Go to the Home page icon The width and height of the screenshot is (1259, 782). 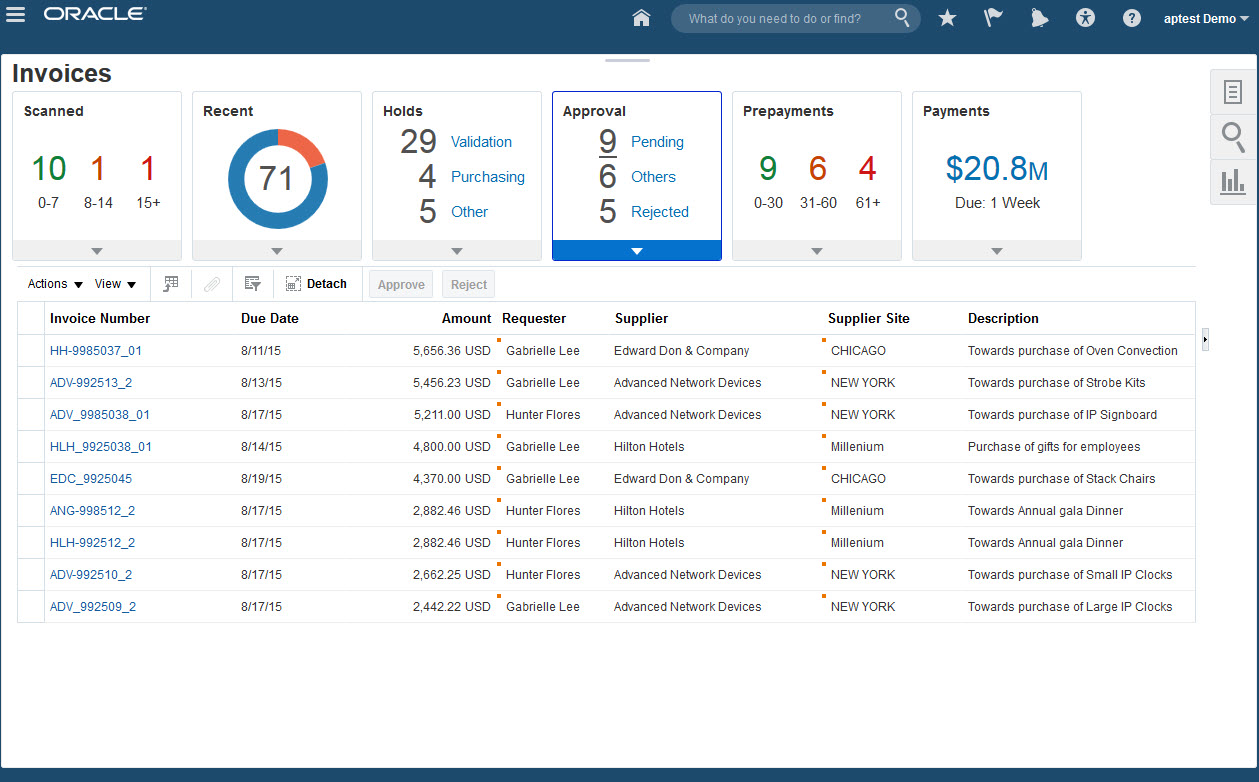[642, 18]
